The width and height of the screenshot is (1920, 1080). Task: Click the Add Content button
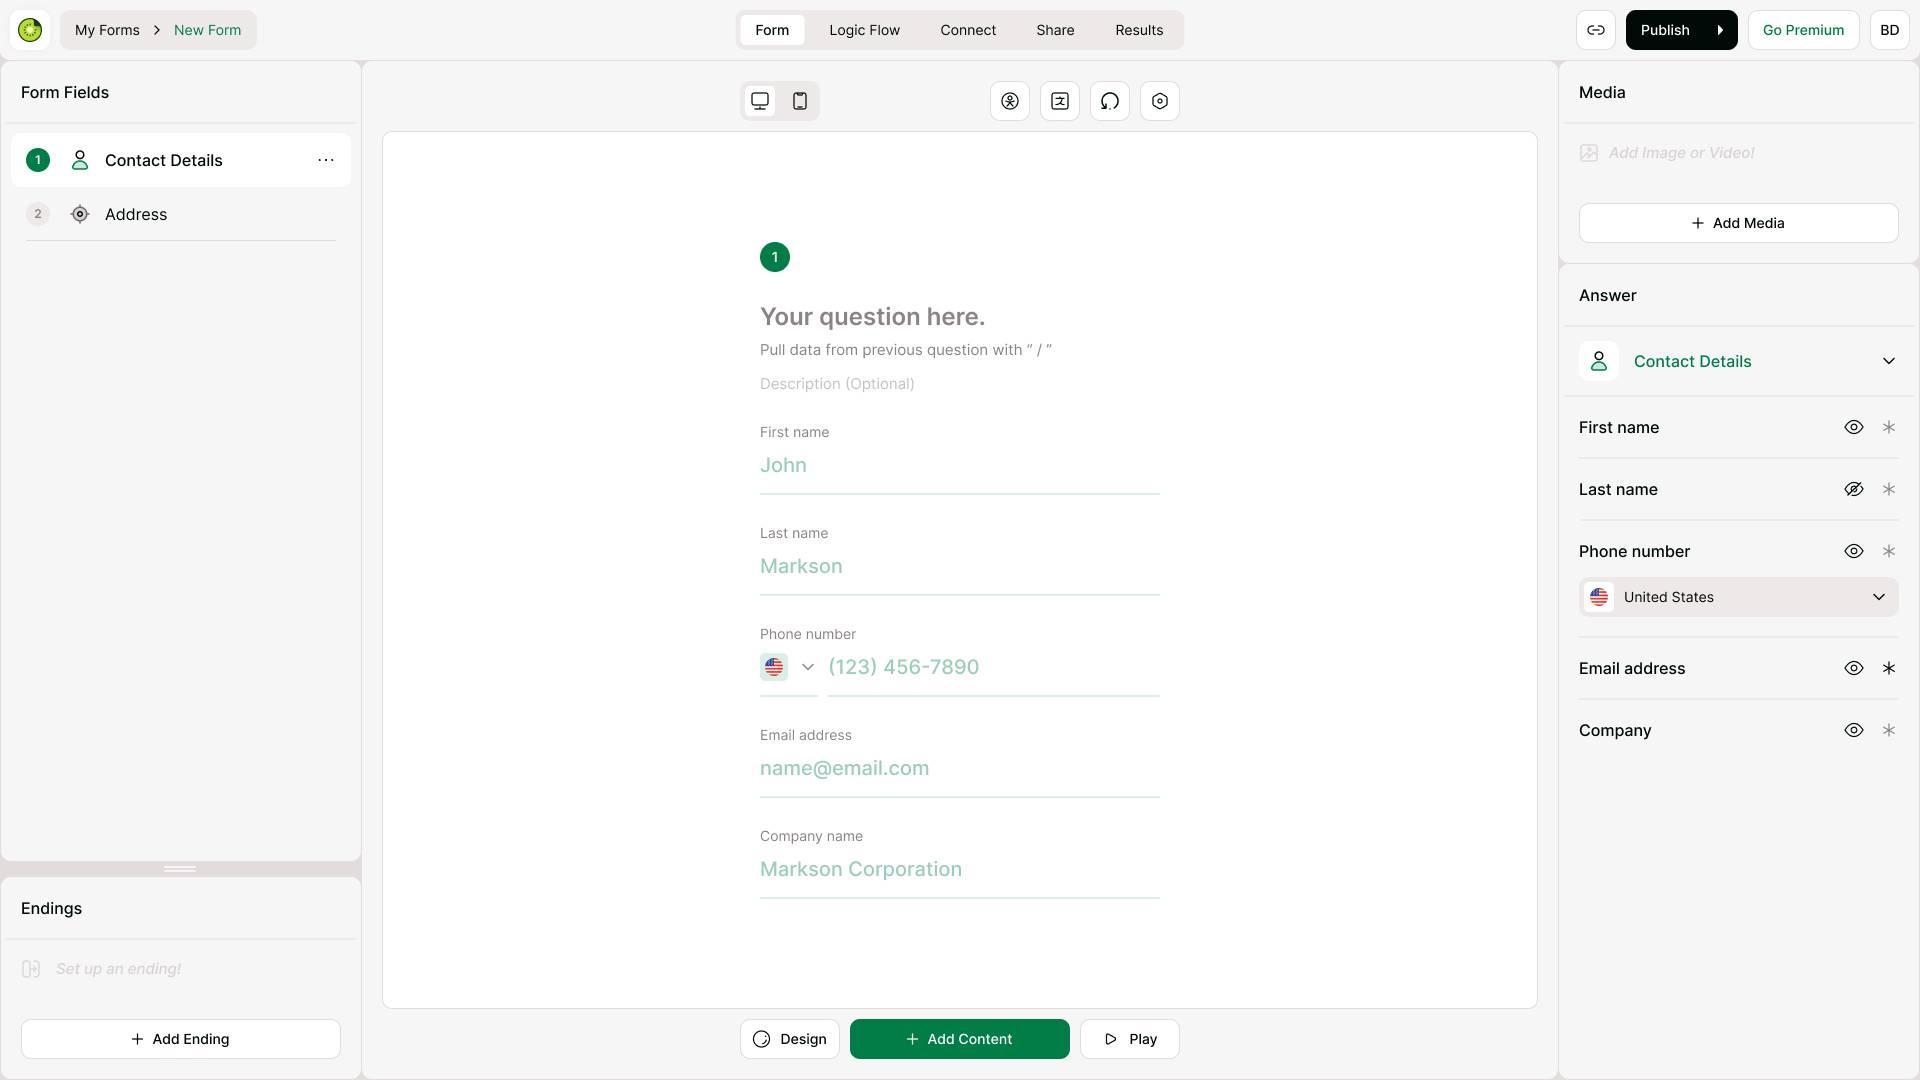(959, 1038)
